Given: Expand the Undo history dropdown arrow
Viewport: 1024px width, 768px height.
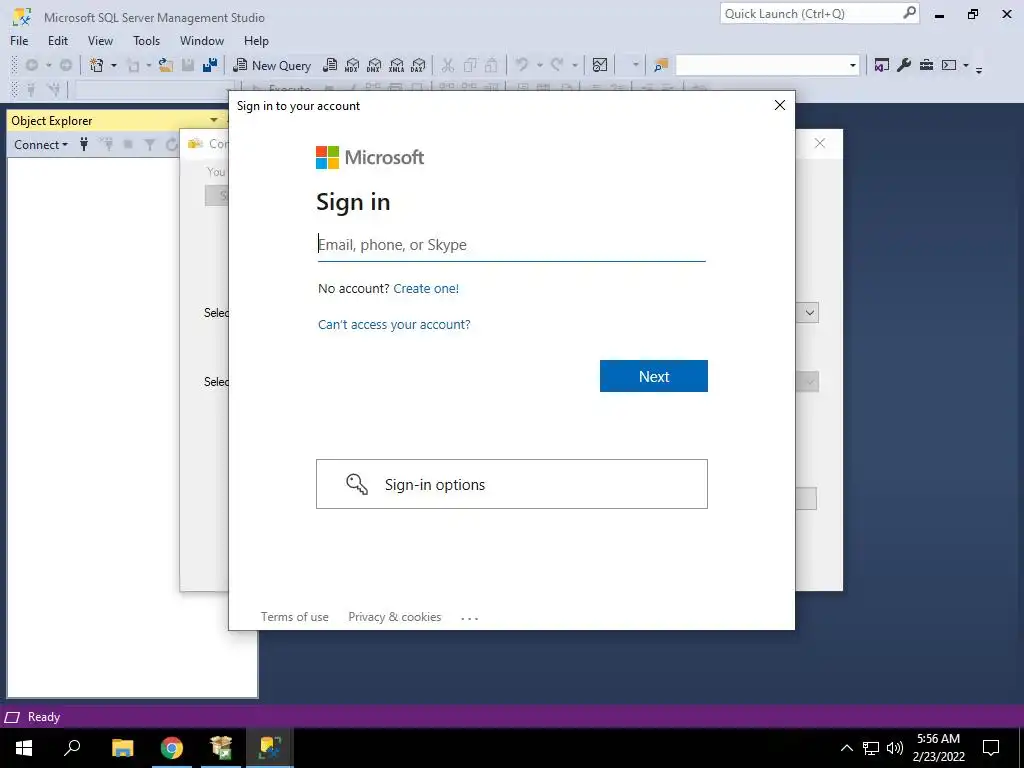Looking at the screenshot, I should [539, 65].
